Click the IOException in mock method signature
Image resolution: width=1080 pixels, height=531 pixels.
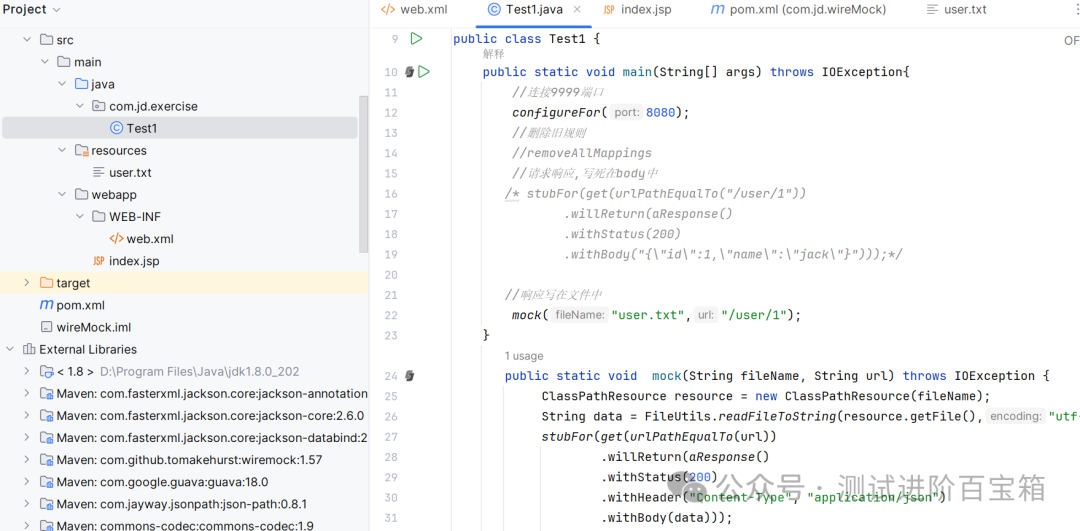994,376
